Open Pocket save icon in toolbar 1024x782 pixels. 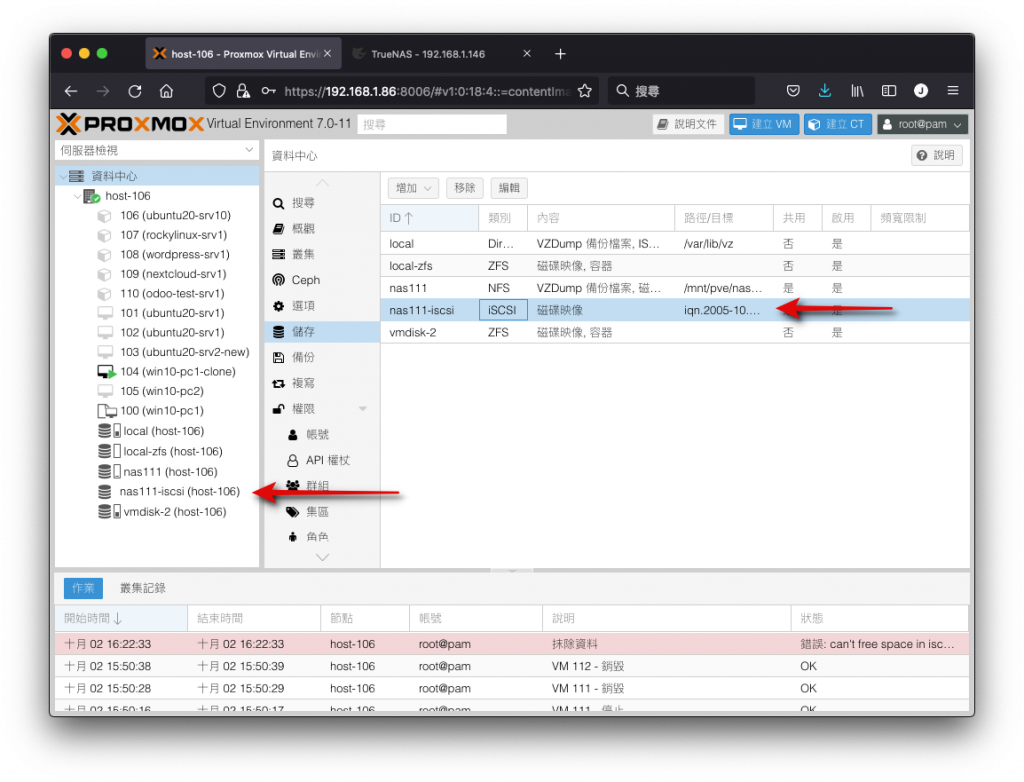(x=793, y=91)
